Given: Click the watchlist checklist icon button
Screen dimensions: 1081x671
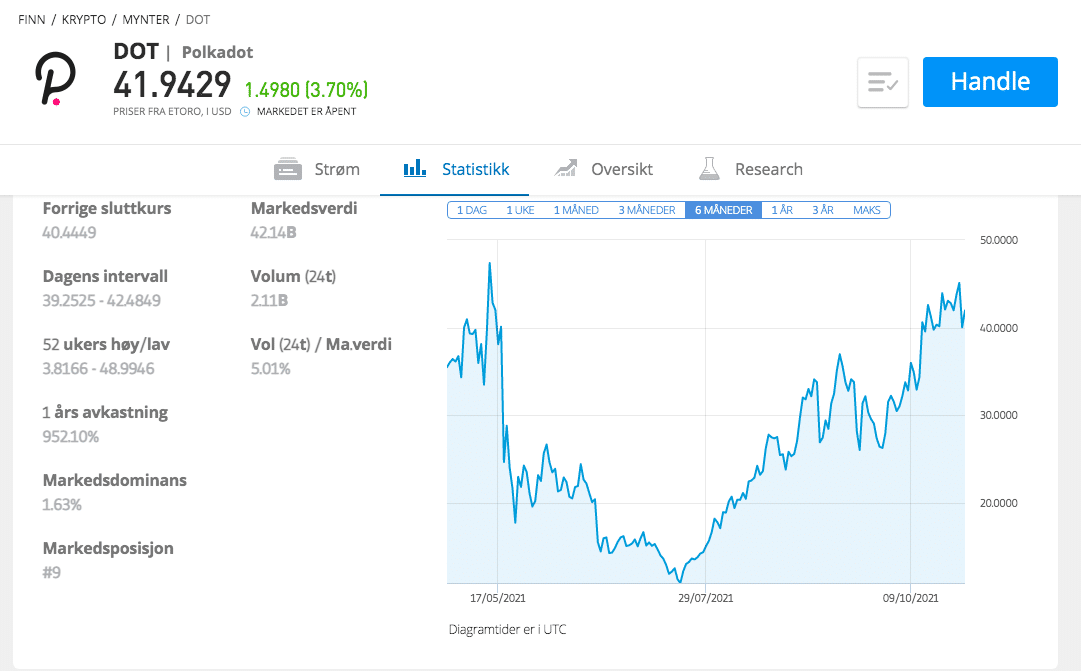Looking at the screenshot, I should (x=883, y=82).
